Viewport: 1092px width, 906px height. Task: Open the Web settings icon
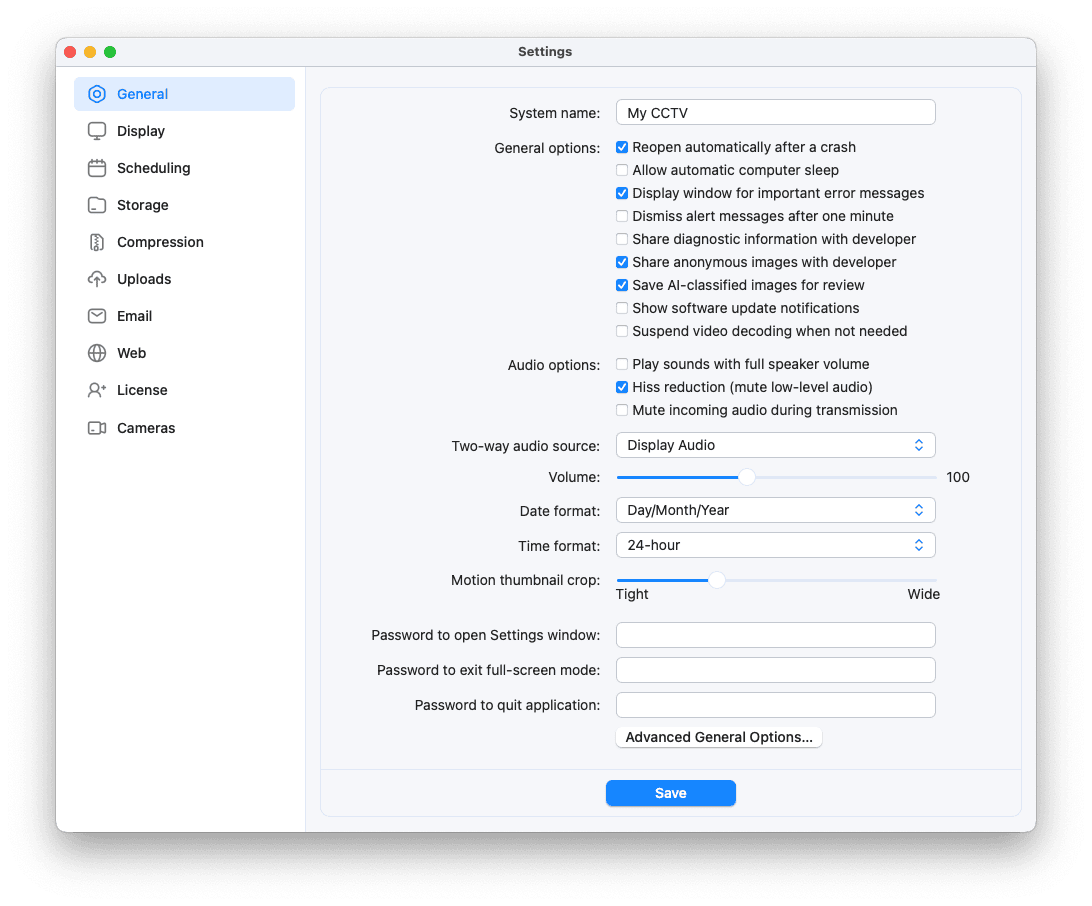point(96,353)
